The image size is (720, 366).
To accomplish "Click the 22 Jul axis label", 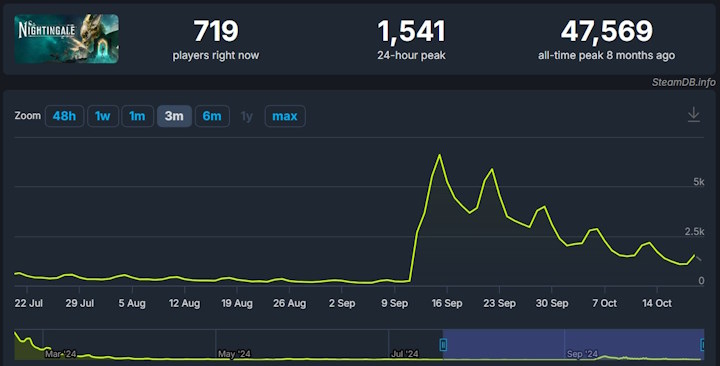I will pyautogui.click(x=28, y=303).
